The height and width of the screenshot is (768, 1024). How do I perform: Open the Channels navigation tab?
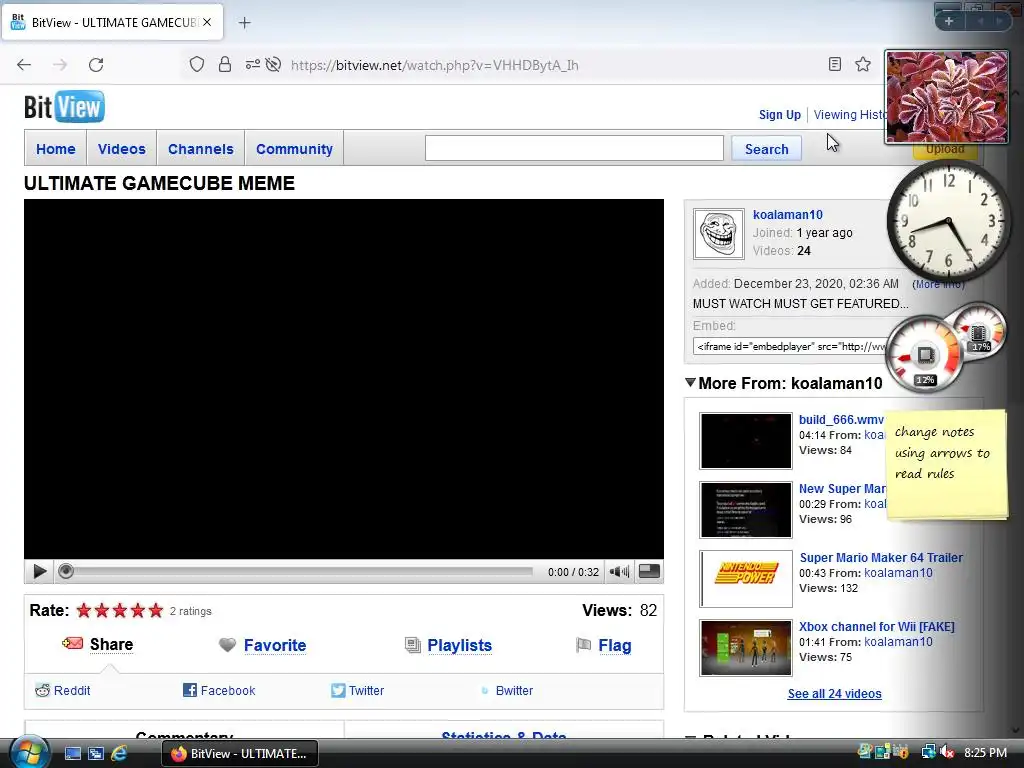tap(200, 149)
